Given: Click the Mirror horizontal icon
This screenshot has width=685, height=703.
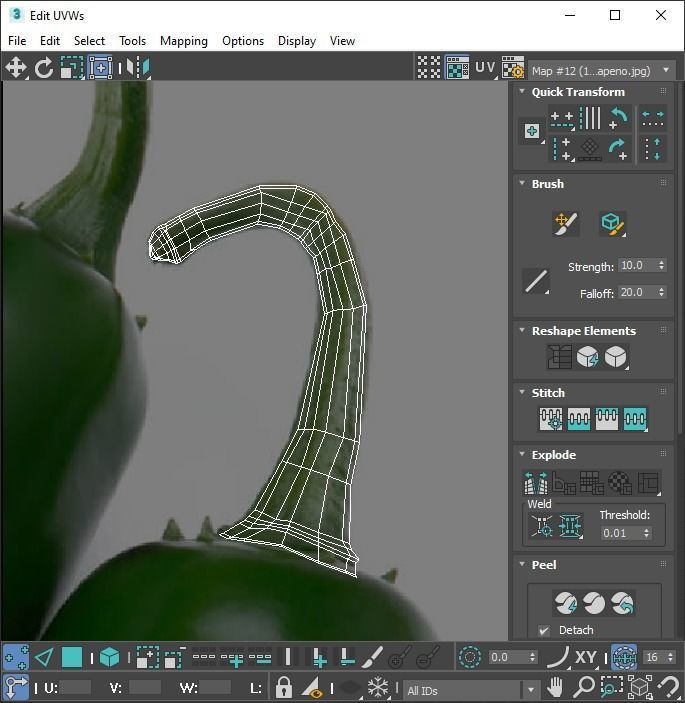Looking at the screenshot, I should [x=138, y=68].
